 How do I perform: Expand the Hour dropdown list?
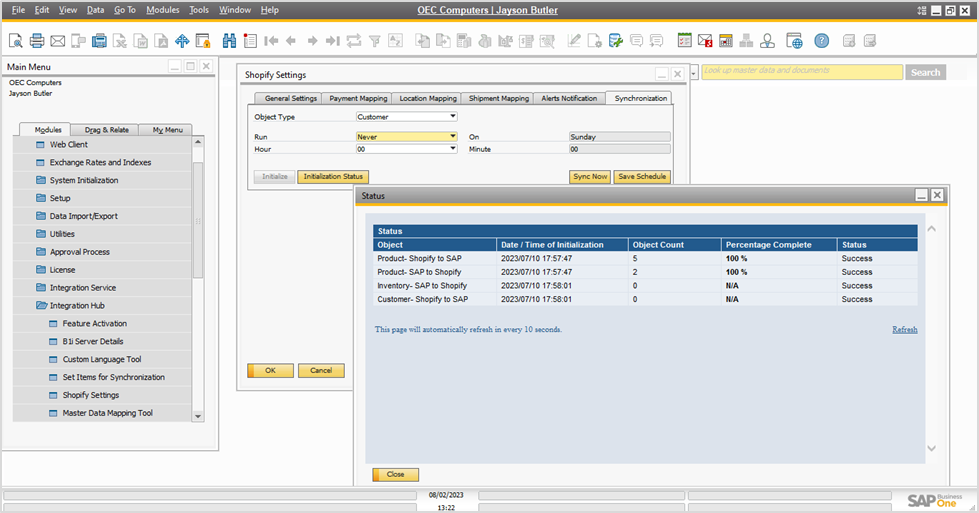click(x=452, y=149)
